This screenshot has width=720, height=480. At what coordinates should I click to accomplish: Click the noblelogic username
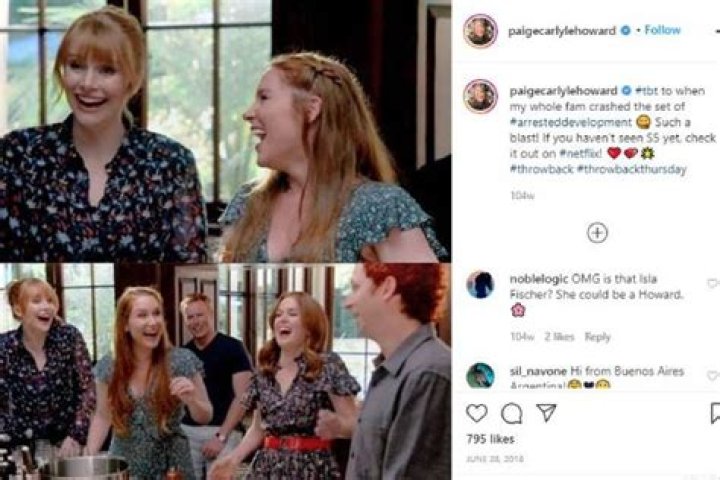[539, 279]
